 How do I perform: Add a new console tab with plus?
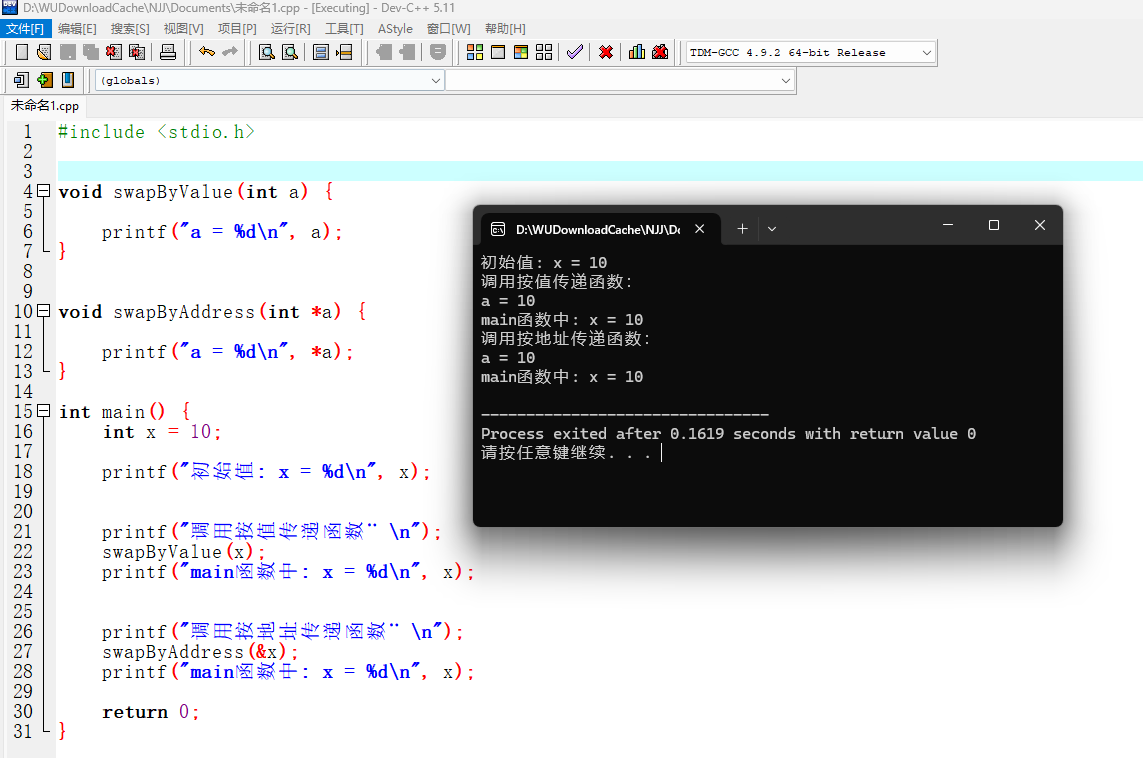point(742,229)
